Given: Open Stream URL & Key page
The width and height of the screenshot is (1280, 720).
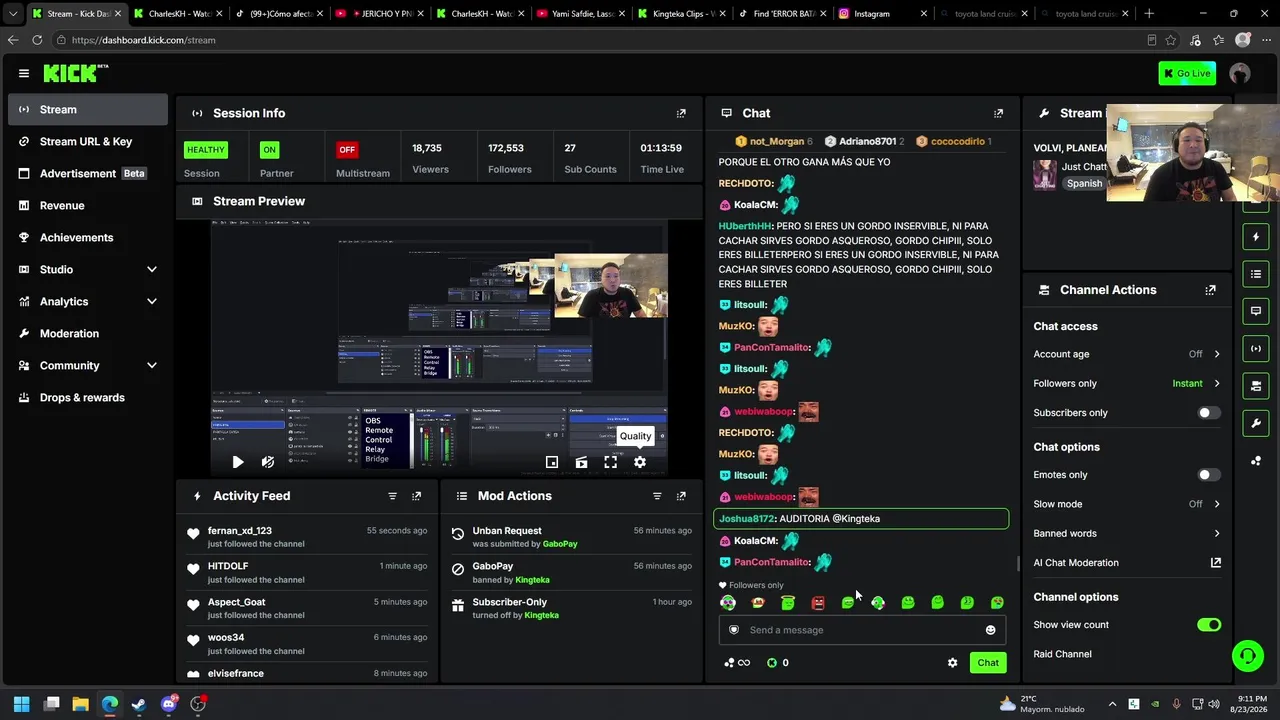Looking at the screenshot, I should tap(88, 141).
